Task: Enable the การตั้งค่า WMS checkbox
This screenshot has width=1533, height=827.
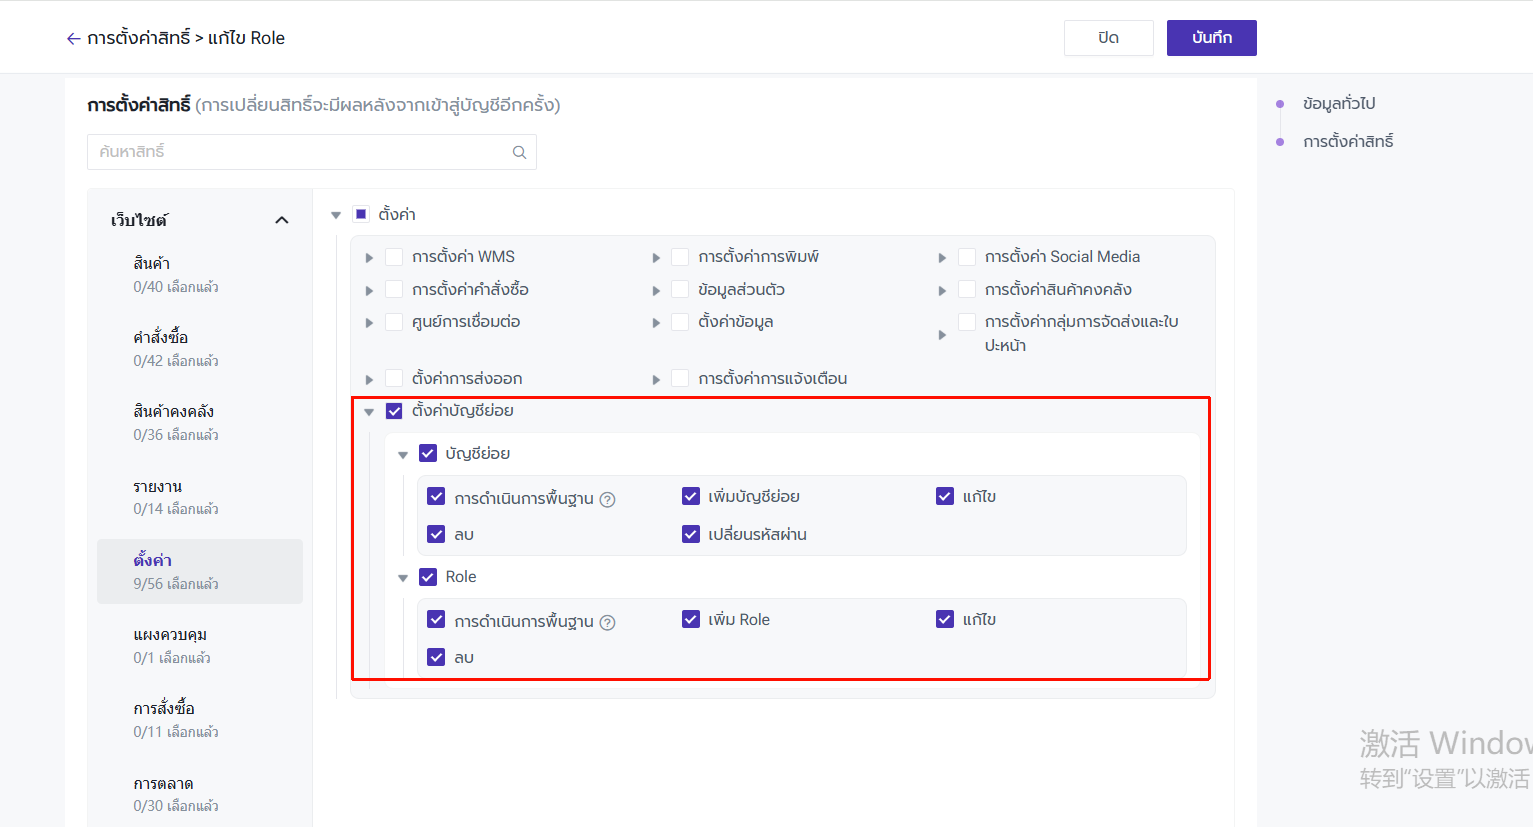Action: coord(394,257)
